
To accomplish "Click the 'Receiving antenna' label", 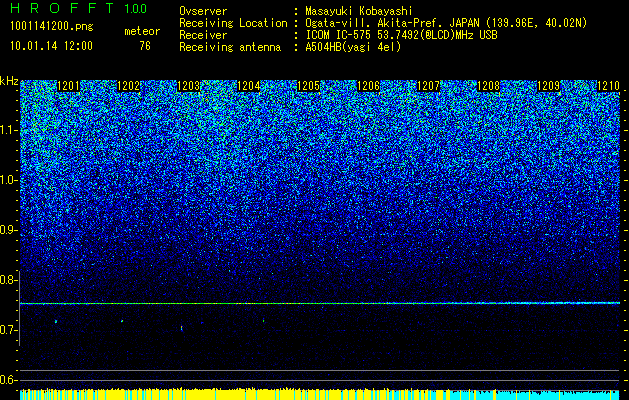I will (230, 47).
